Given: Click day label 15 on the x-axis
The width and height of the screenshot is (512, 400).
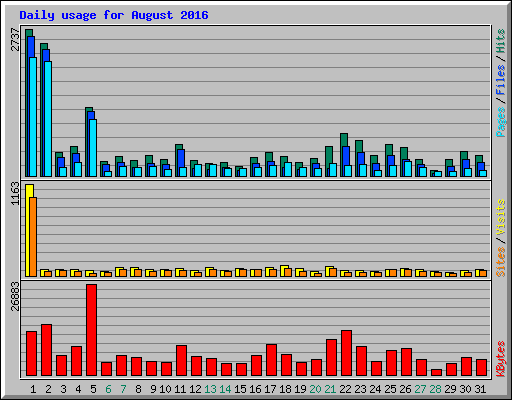Looking at the screenshot, I should [240, 389].
